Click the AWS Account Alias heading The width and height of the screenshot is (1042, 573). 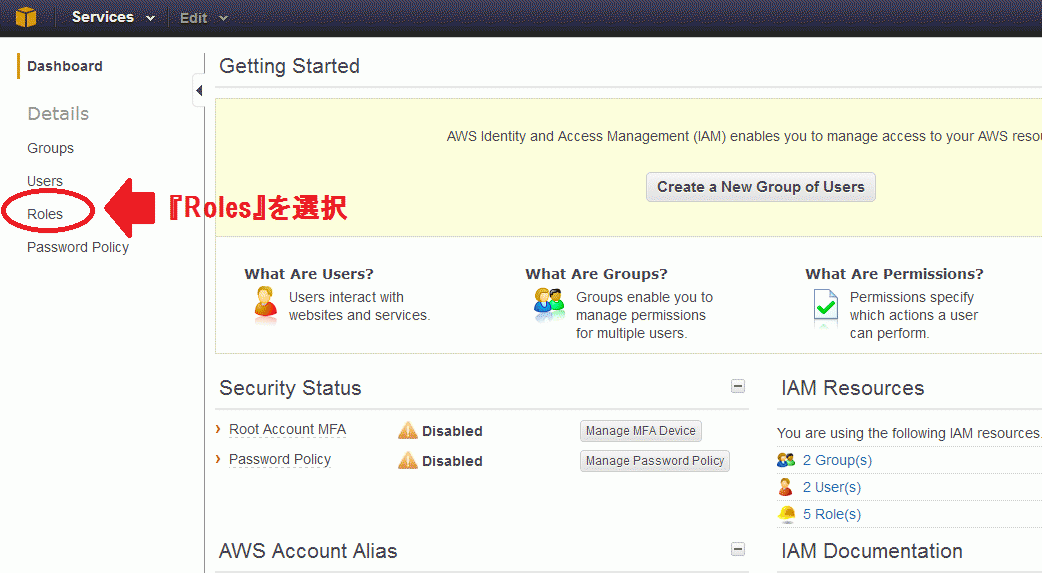coord(308,551)
